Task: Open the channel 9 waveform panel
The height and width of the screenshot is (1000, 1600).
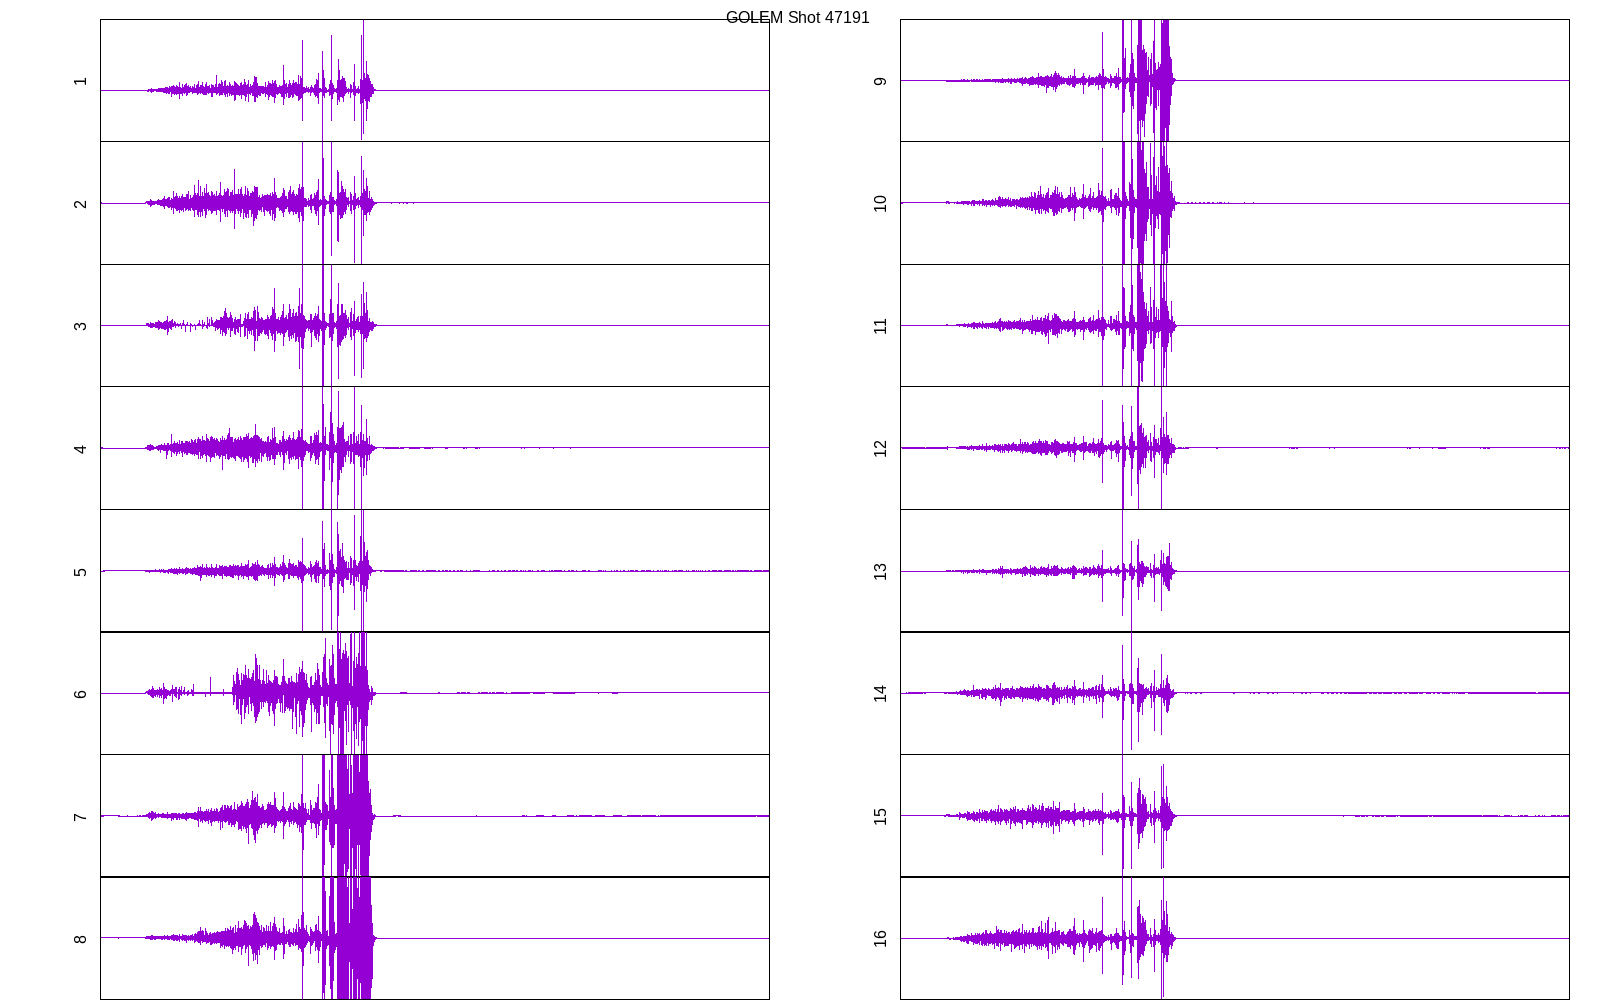Action: [x=1235, y=81]
